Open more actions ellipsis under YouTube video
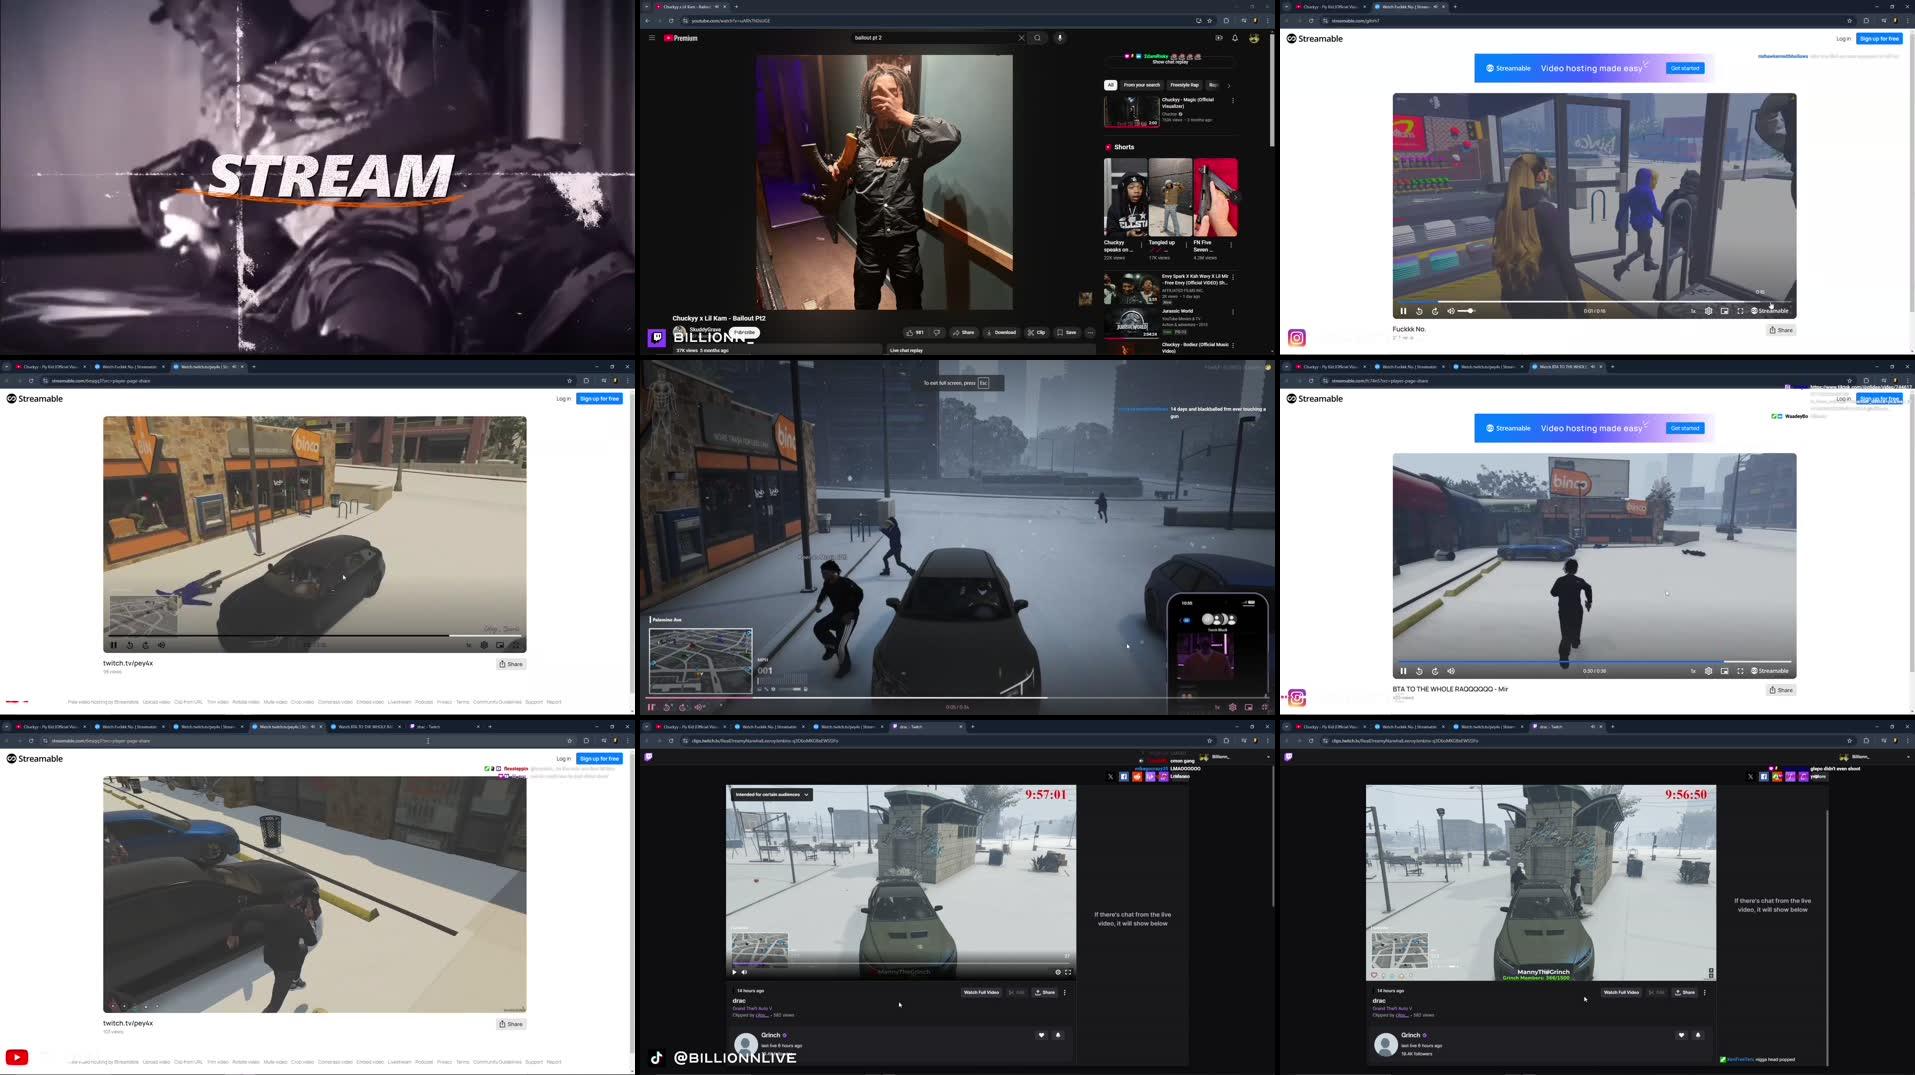 [1090, 332]
